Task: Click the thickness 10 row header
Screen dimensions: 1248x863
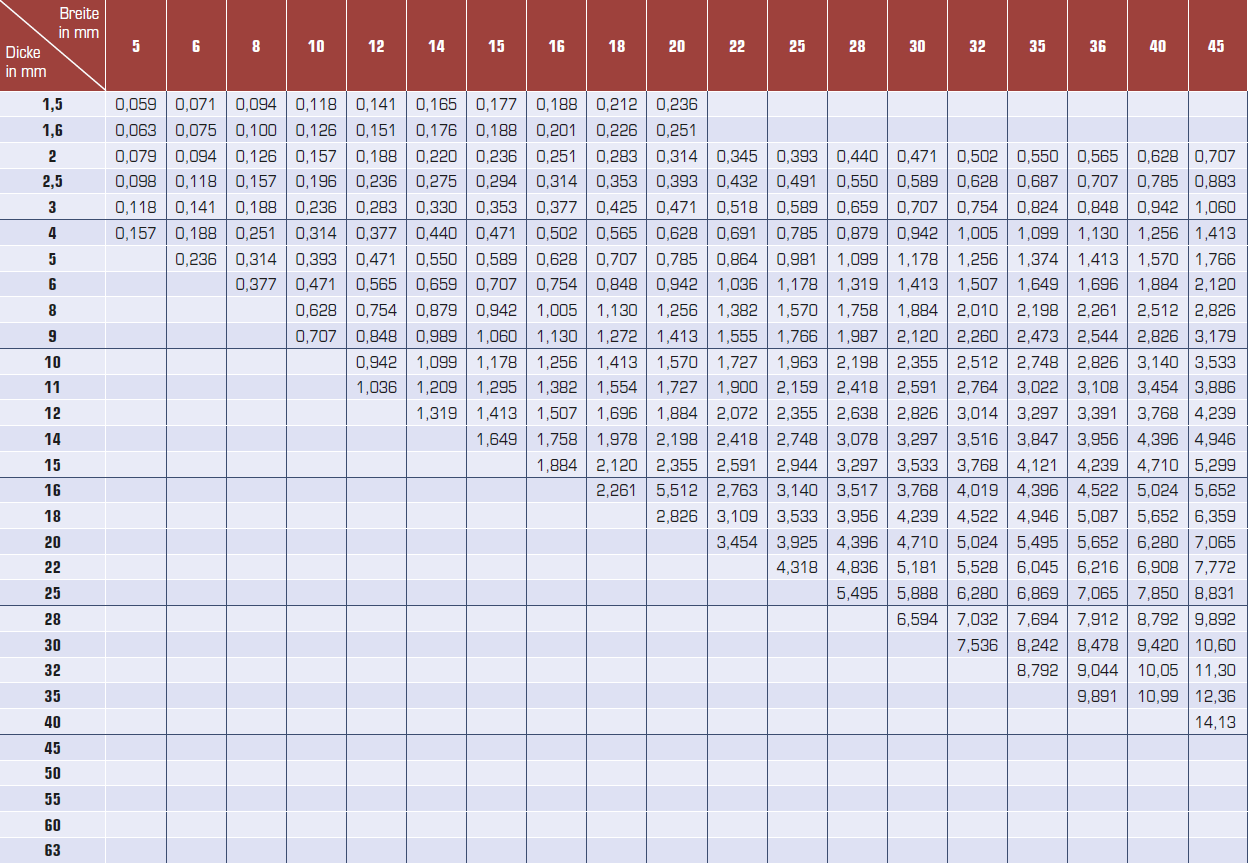Action: tap(52, 362)
